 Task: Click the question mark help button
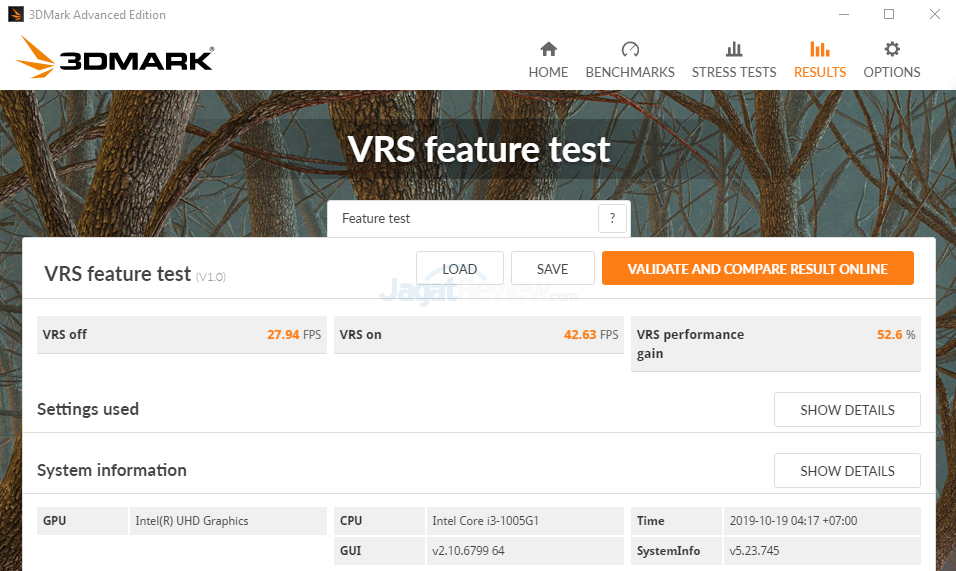612,218
